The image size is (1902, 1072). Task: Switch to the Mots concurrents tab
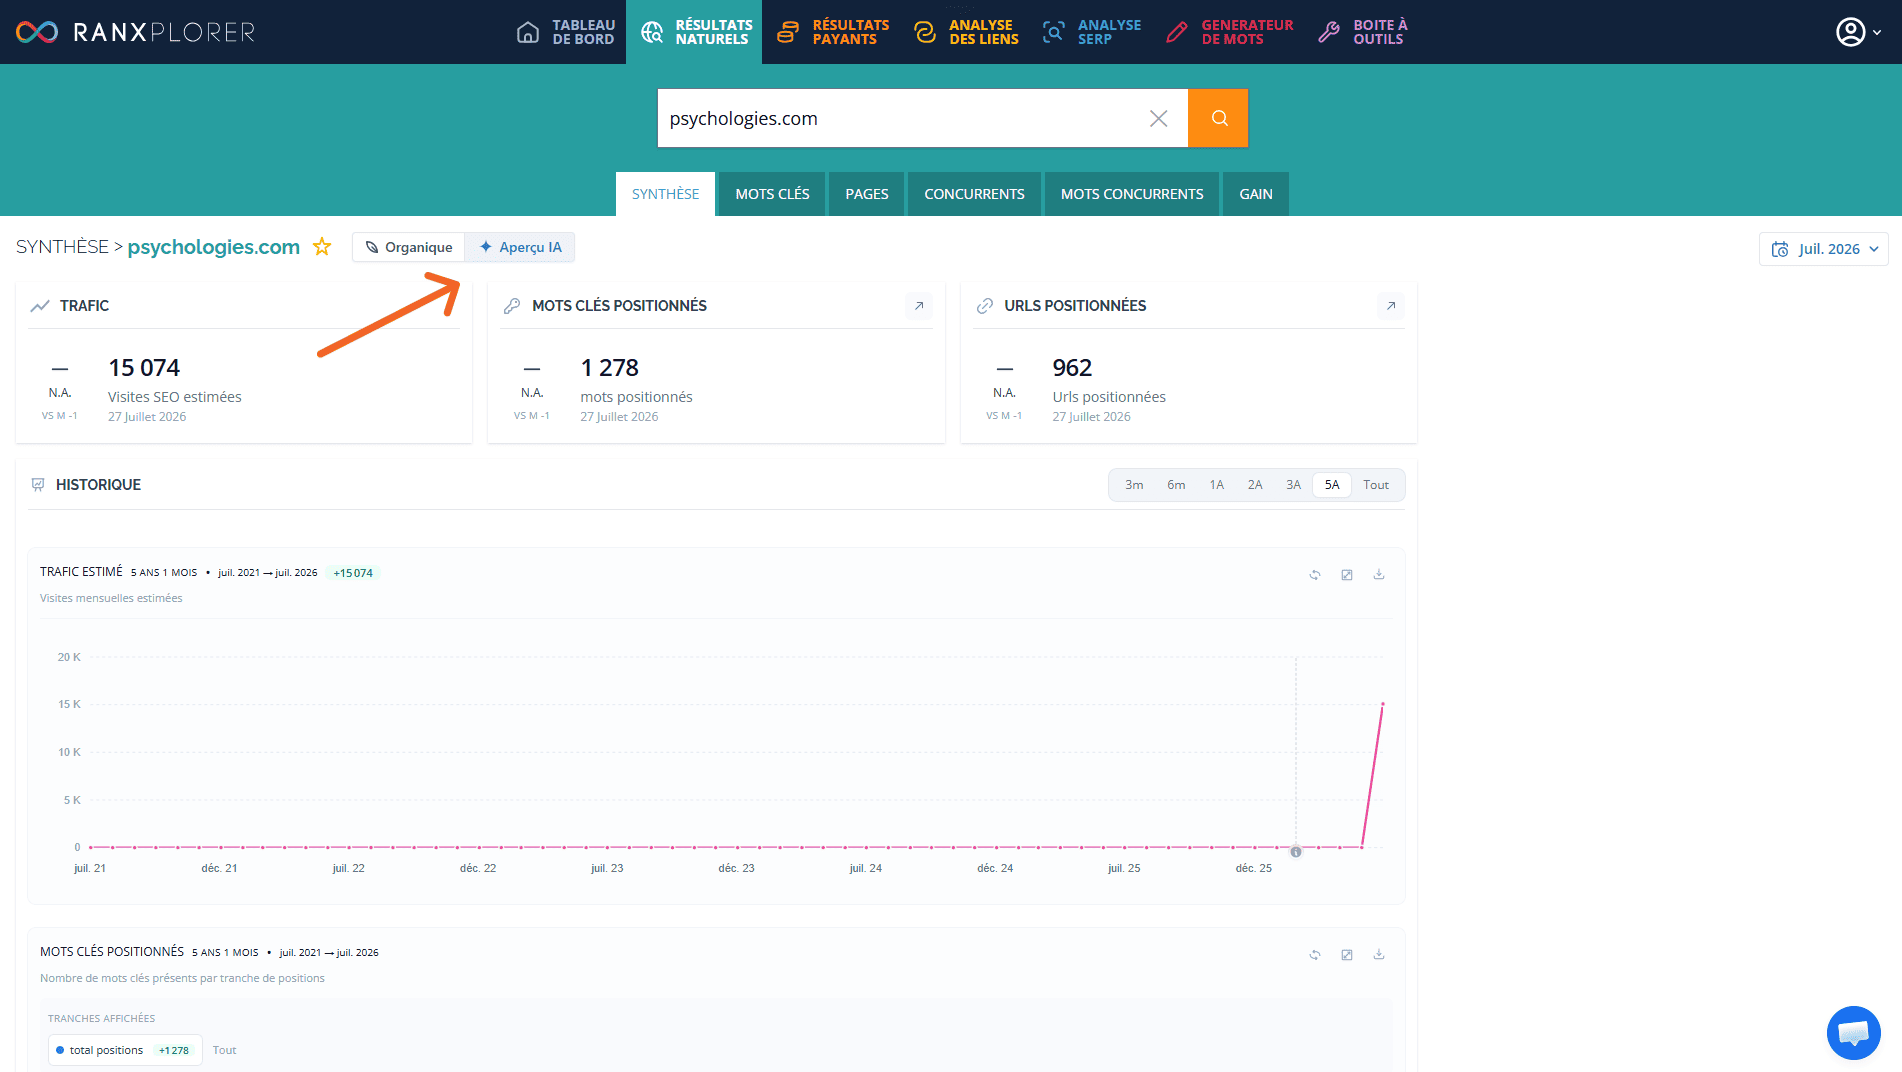[x=1132, y=194]
